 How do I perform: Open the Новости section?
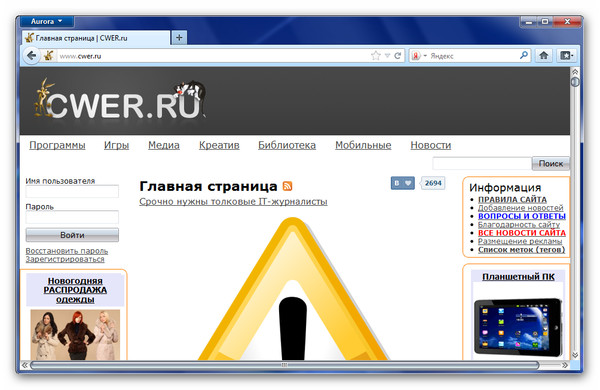point(431,145)
